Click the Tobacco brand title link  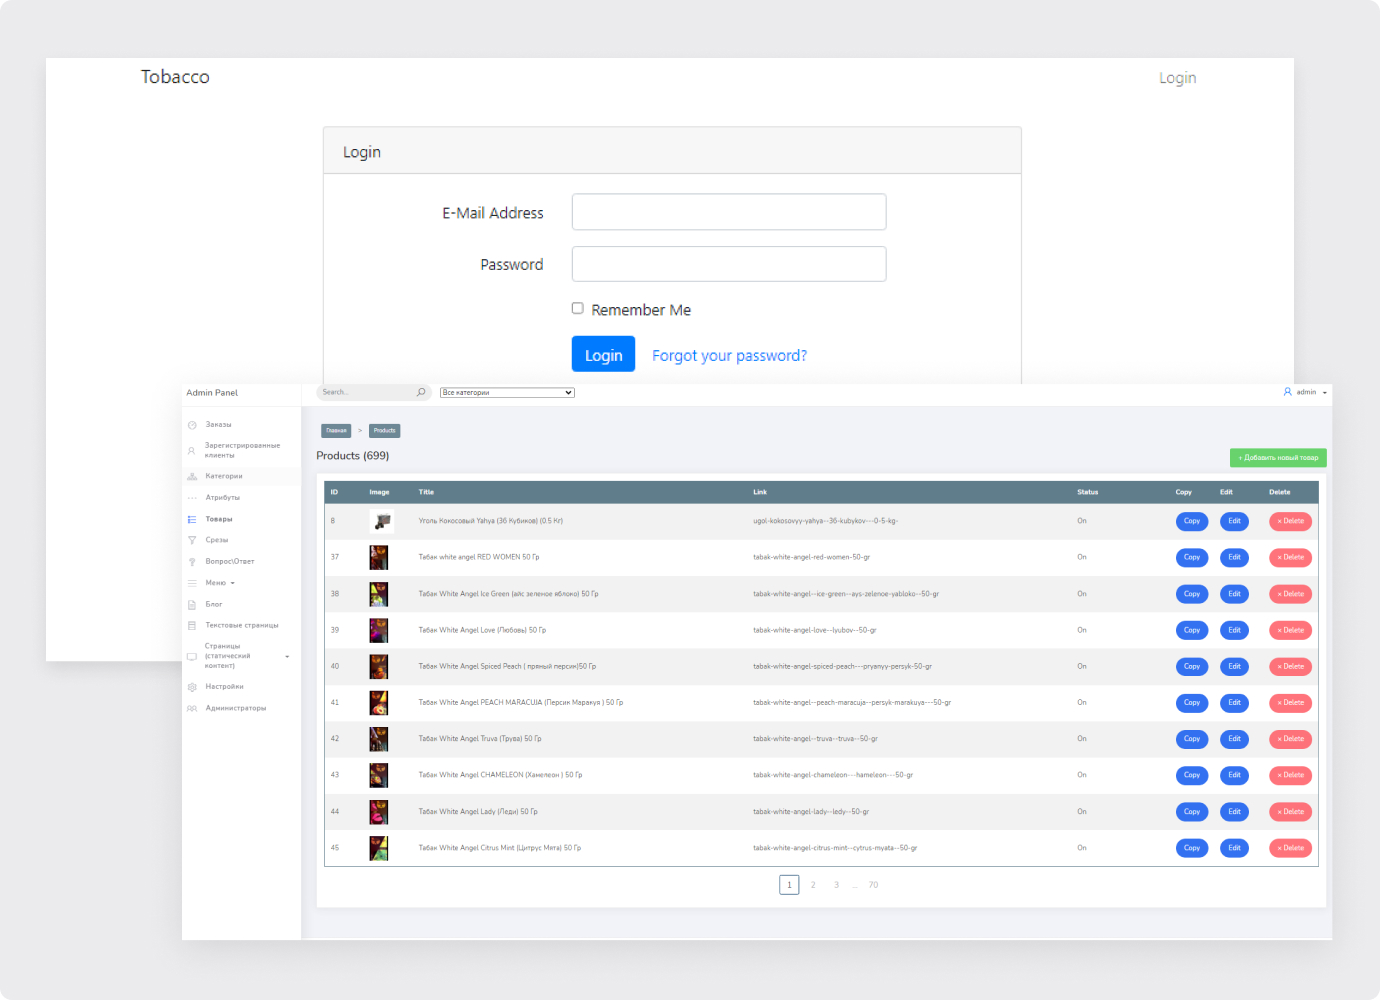pos(175,77)
